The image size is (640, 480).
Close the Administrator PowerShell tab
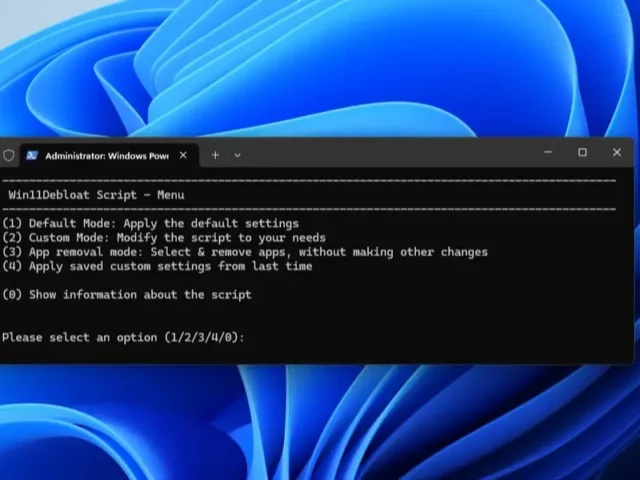coord(183,155)
